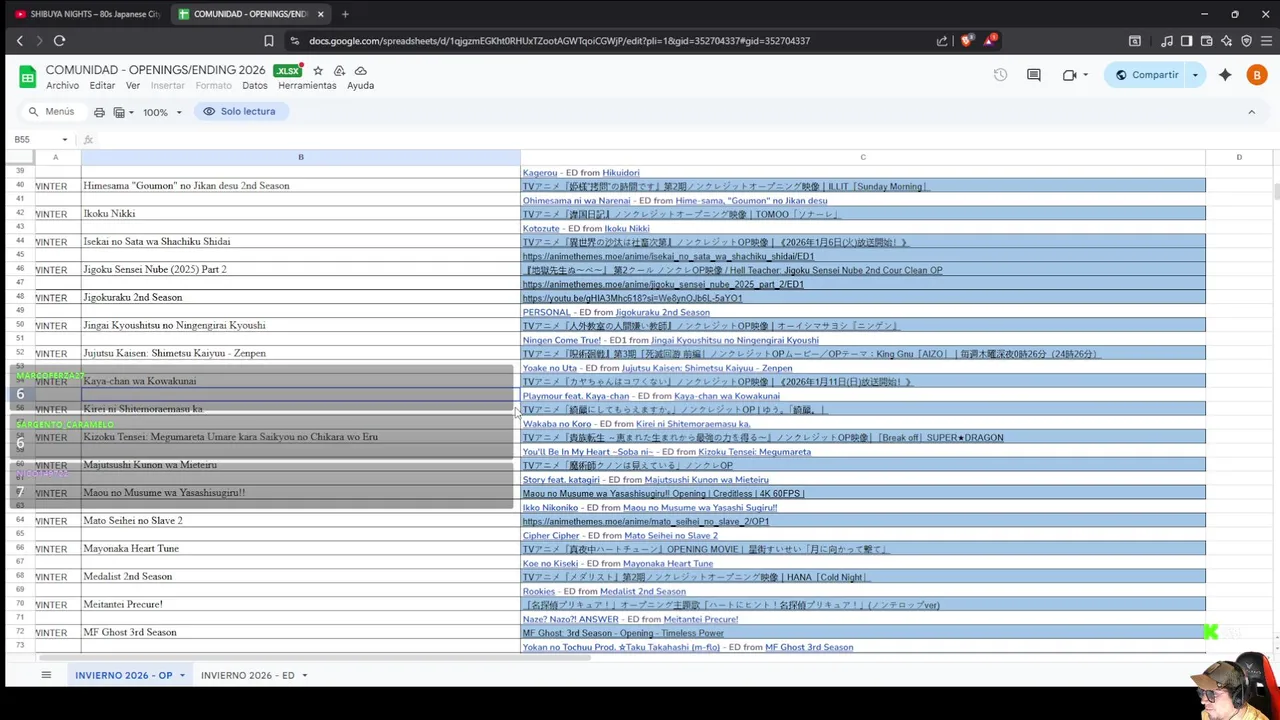Open the Google account avatar B
Screen dimensions: 1280x720
pos(1257,75)
